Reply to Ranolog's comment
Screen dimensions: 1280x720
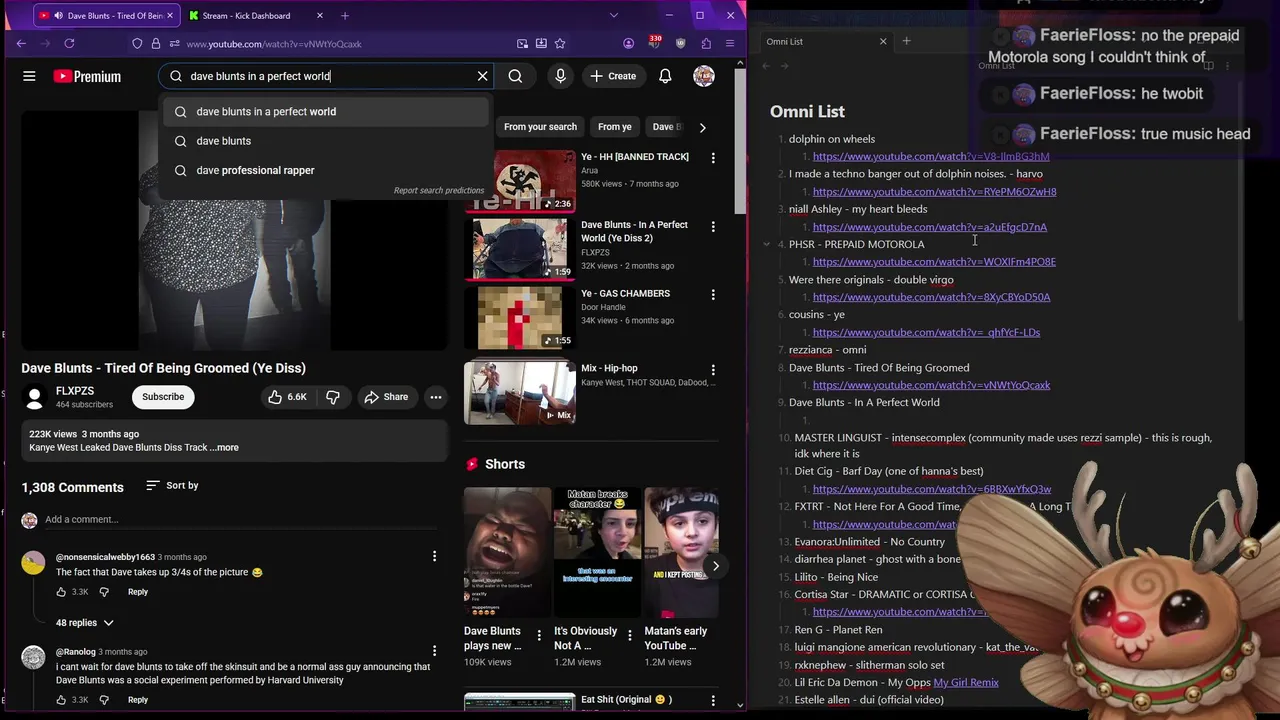click(x=138, y=700)
